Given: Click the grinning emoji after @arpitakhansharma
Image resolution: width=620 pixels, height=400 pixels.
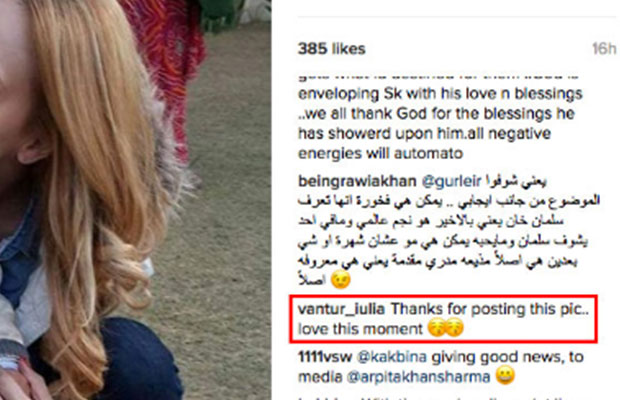Looking at the screenshot, I should (x=505, y=375).
